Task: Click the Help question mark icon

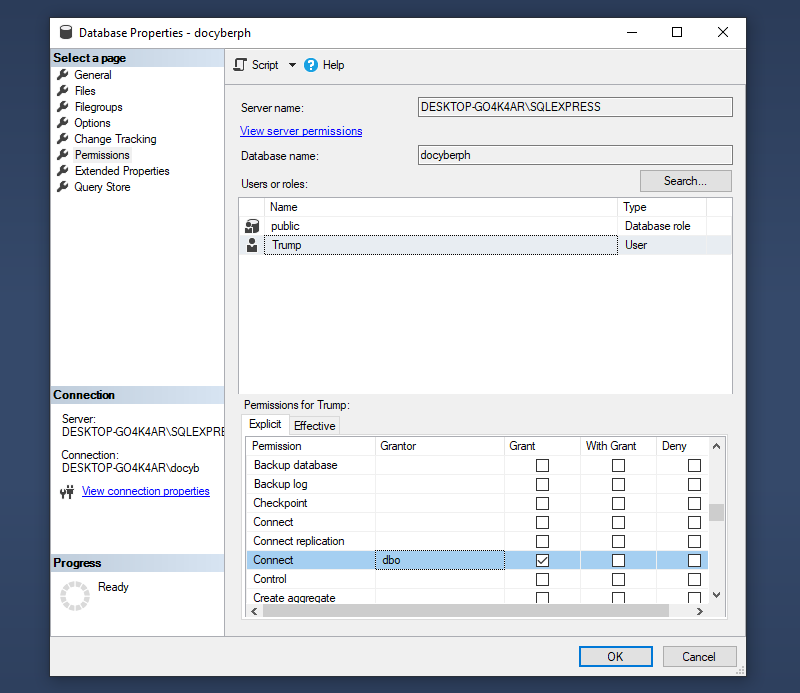Action: click(311, 65)
